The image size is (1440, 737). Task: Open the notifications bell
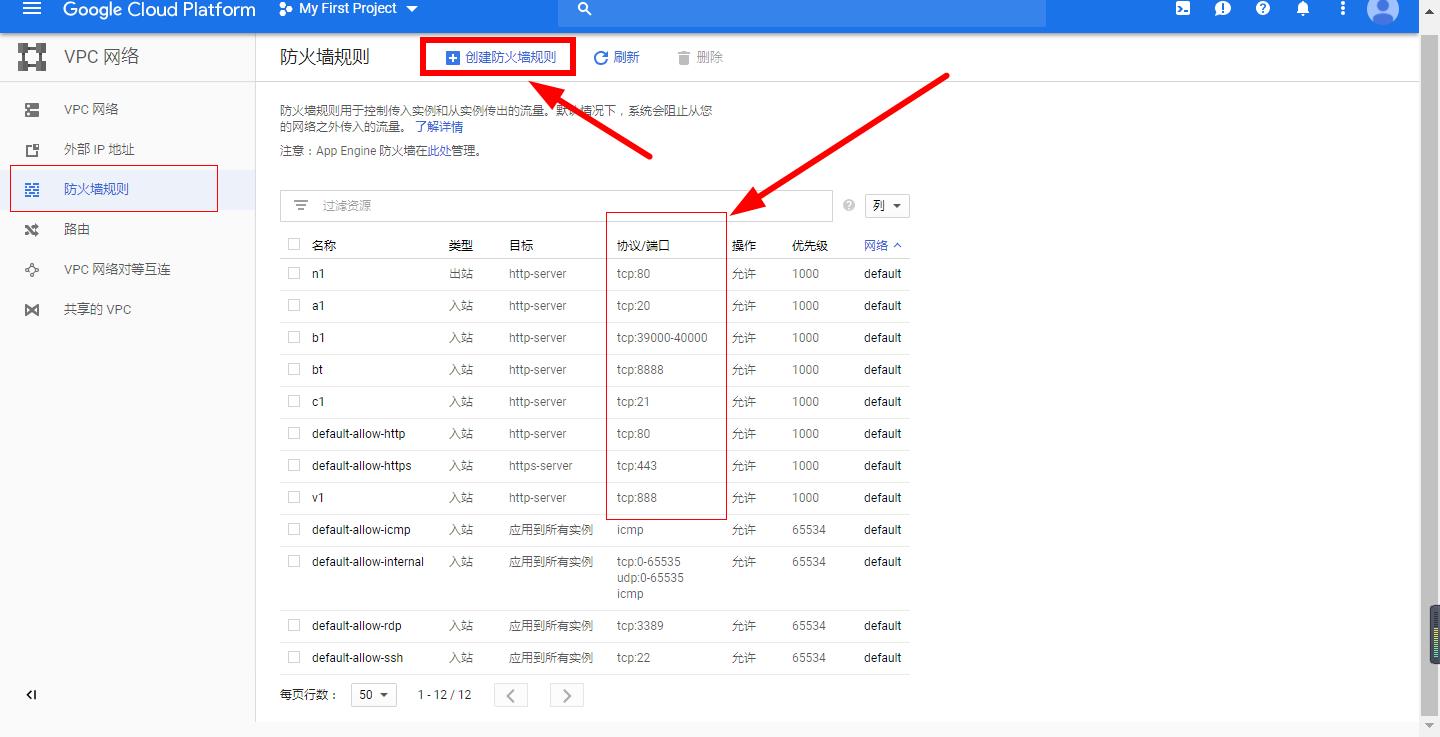click(x=1302, y=9)
